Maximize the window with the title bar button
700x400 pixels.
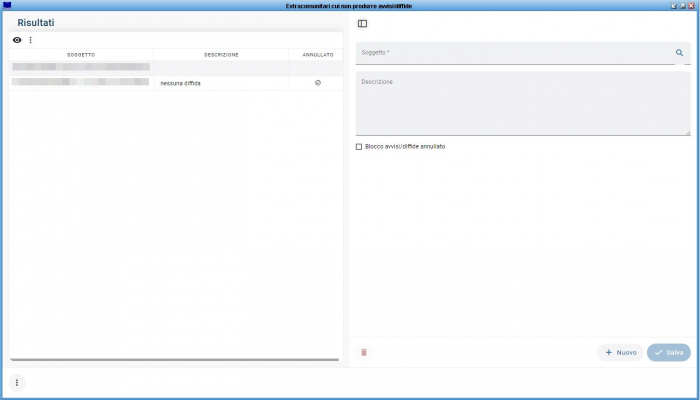(683, 6)
